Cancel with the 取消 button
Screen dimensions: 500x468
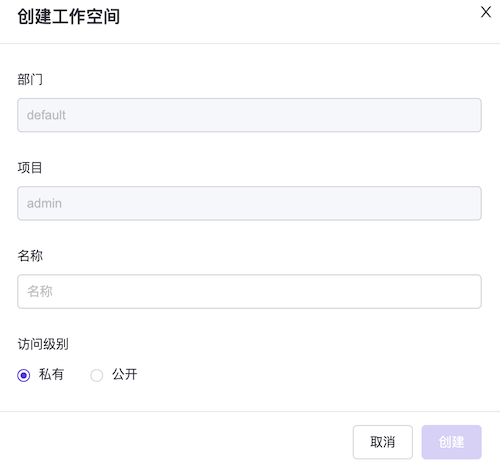383,442
